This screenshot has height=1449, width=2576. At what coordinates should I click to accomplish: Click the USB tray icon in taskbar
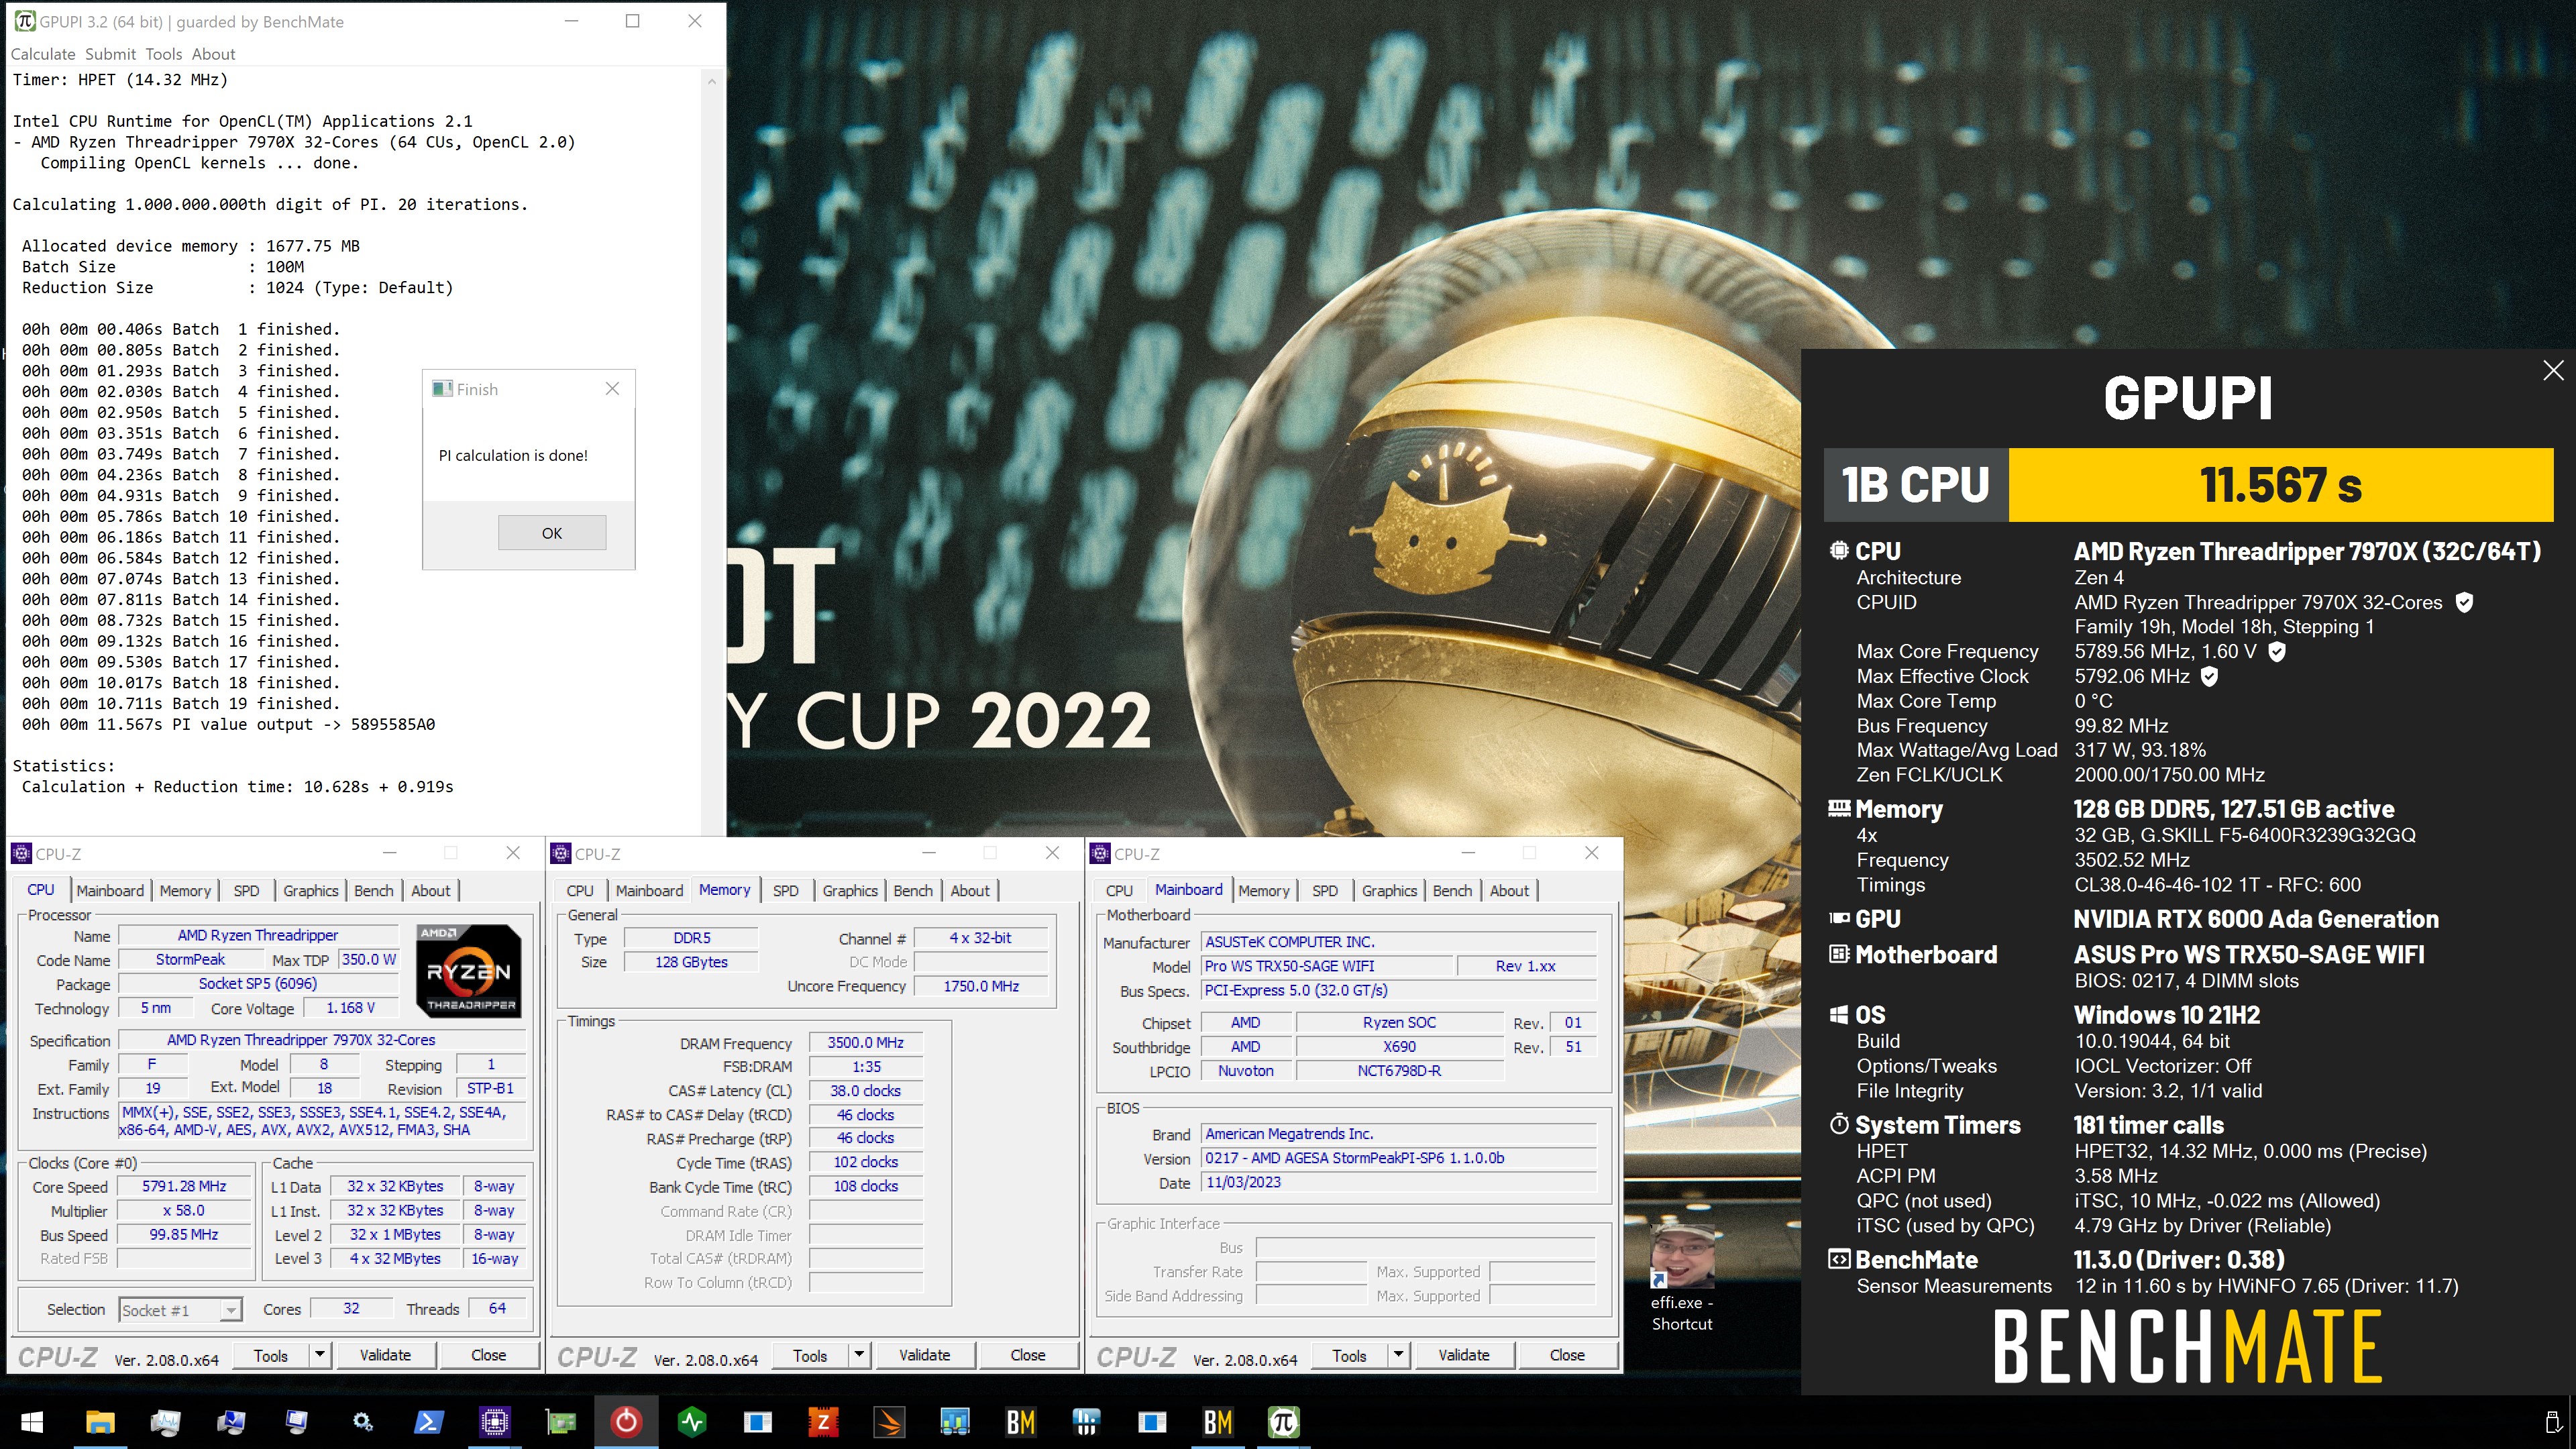[2552, 1421]
